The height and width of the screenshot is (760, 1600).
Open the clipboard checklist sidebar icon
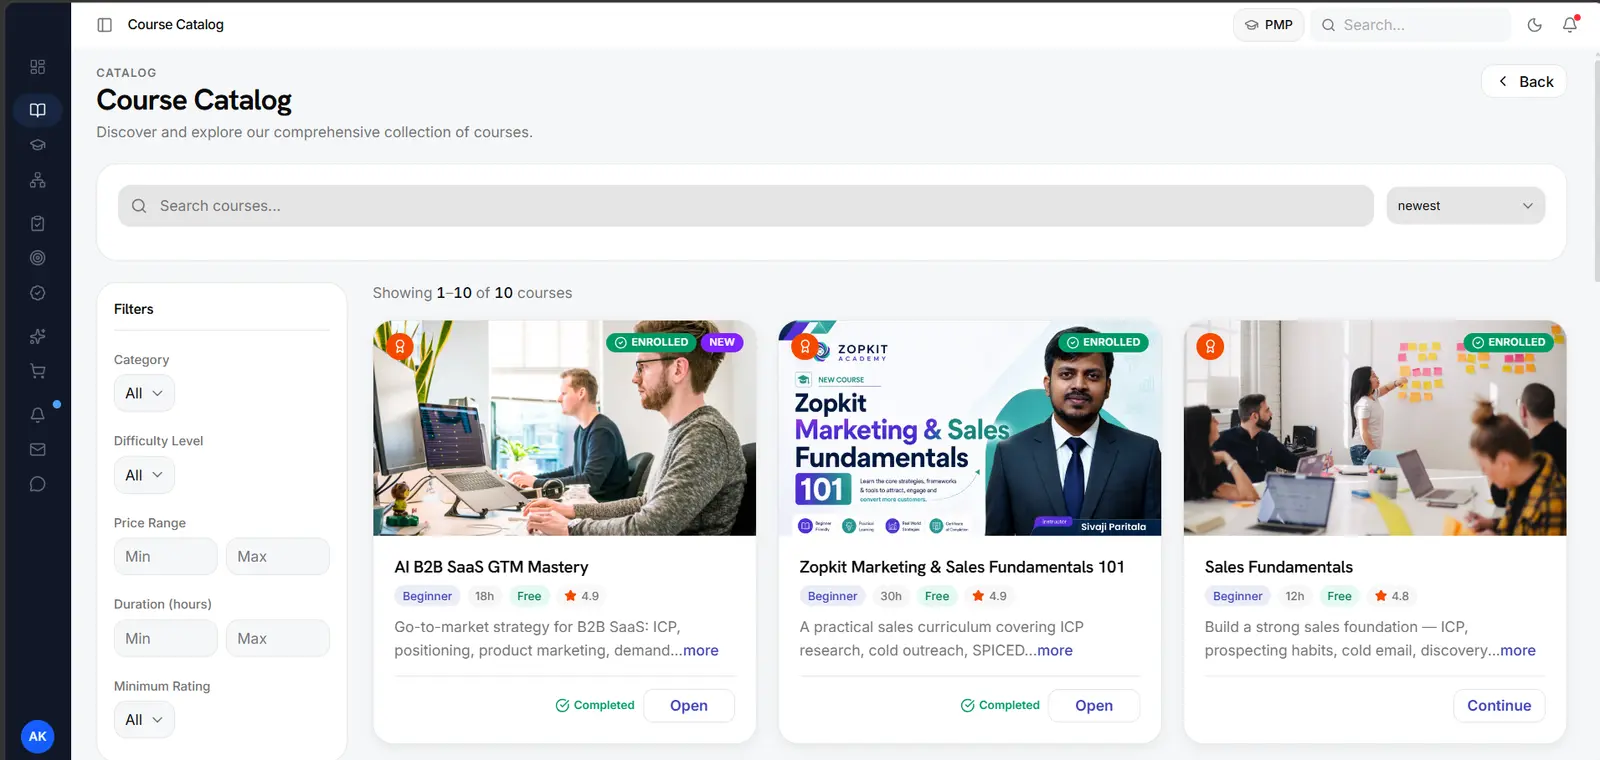(38, 223)
